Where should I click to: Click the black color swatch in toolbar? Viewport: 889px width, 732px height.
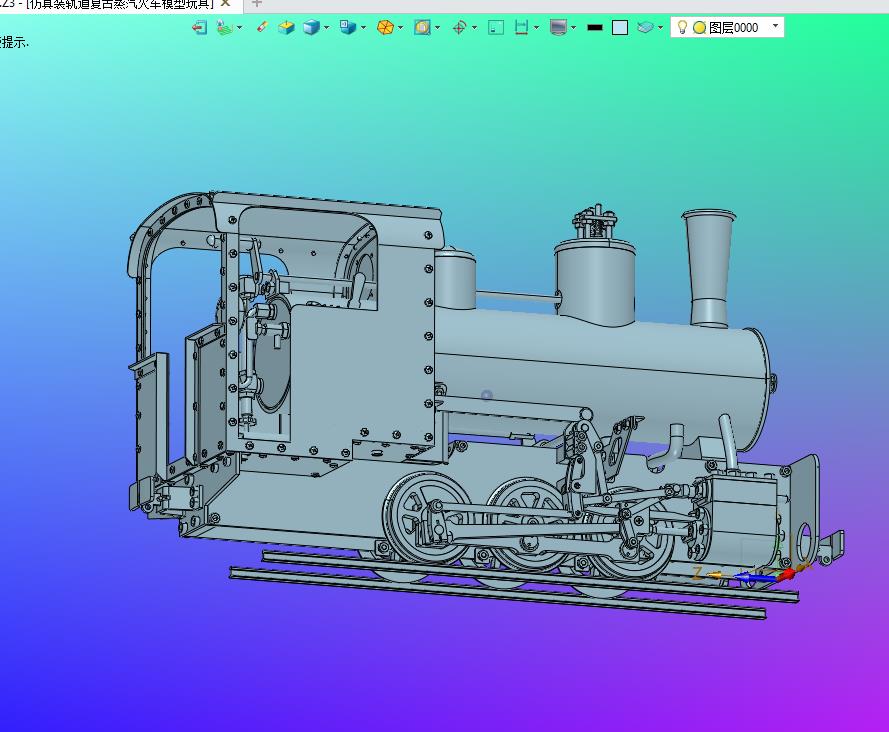[x=595, y=28]
